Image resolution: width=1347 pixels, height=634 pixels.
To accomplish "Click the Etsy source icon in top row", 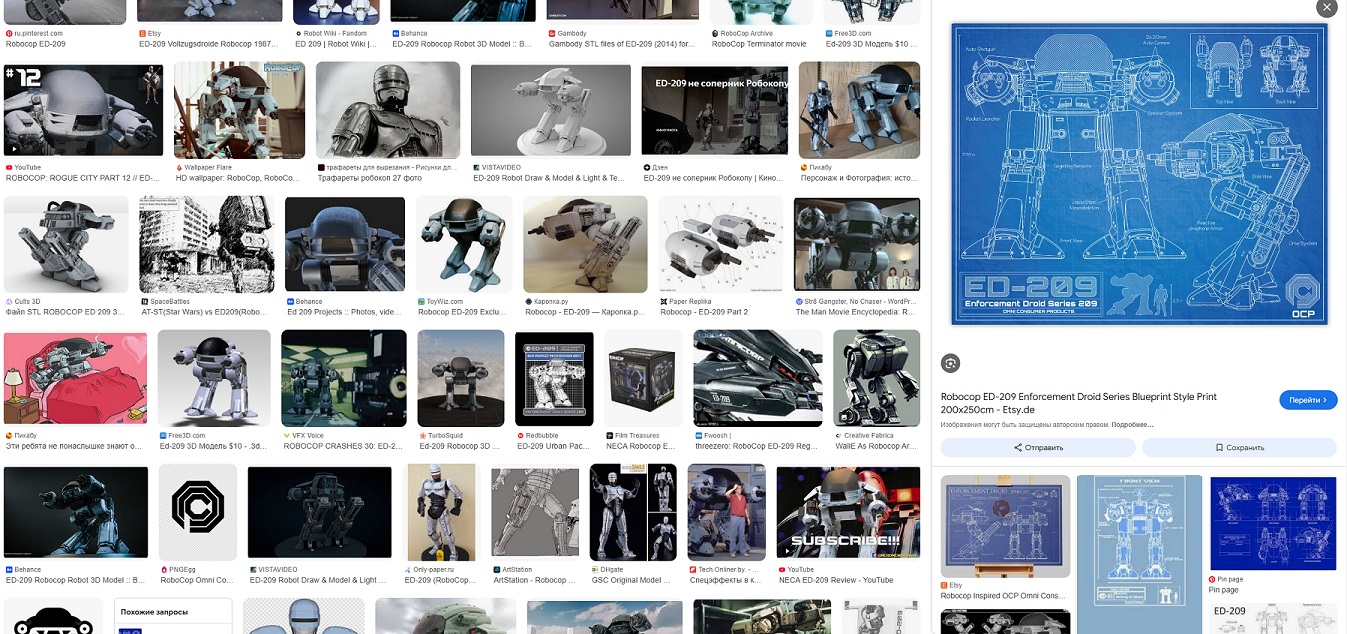I will (x=143, y=33).
